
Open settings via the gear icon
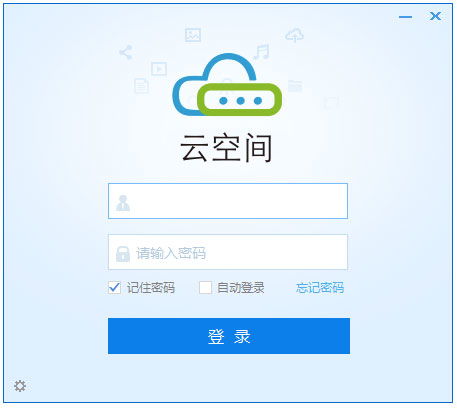coord(20,386)
